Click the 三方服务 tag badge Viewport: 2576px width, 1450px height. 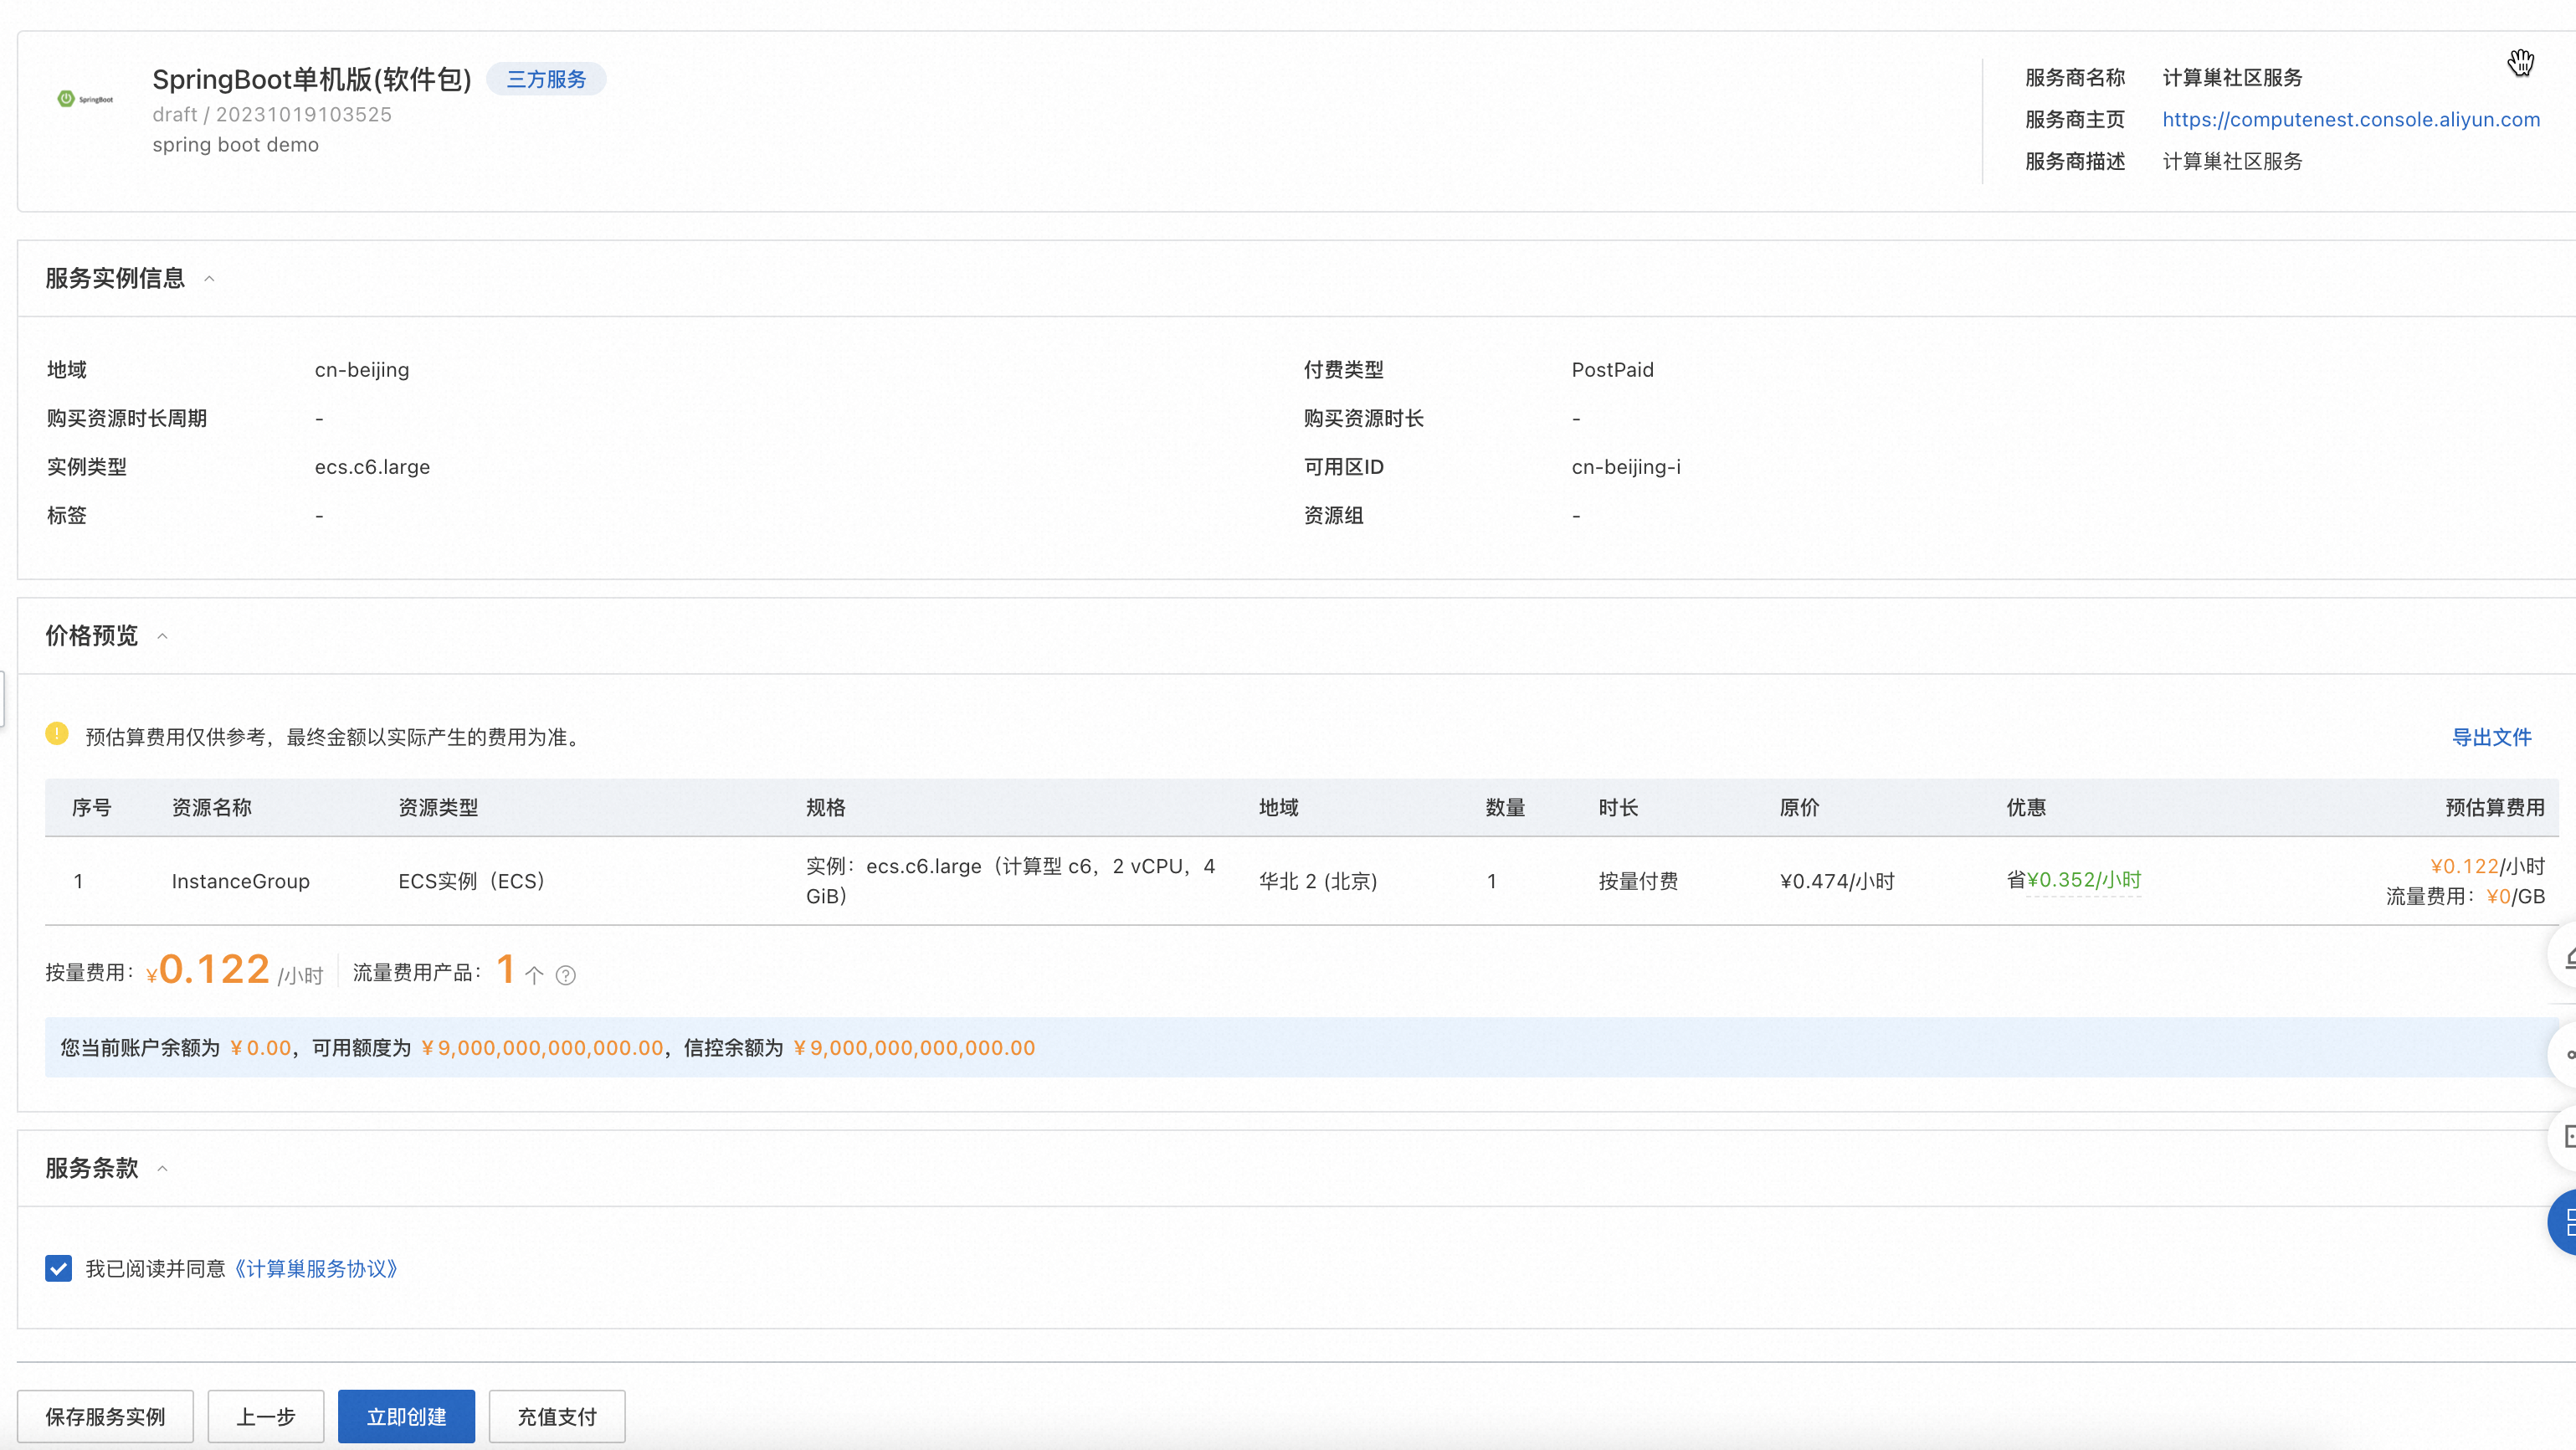point(546,79)
